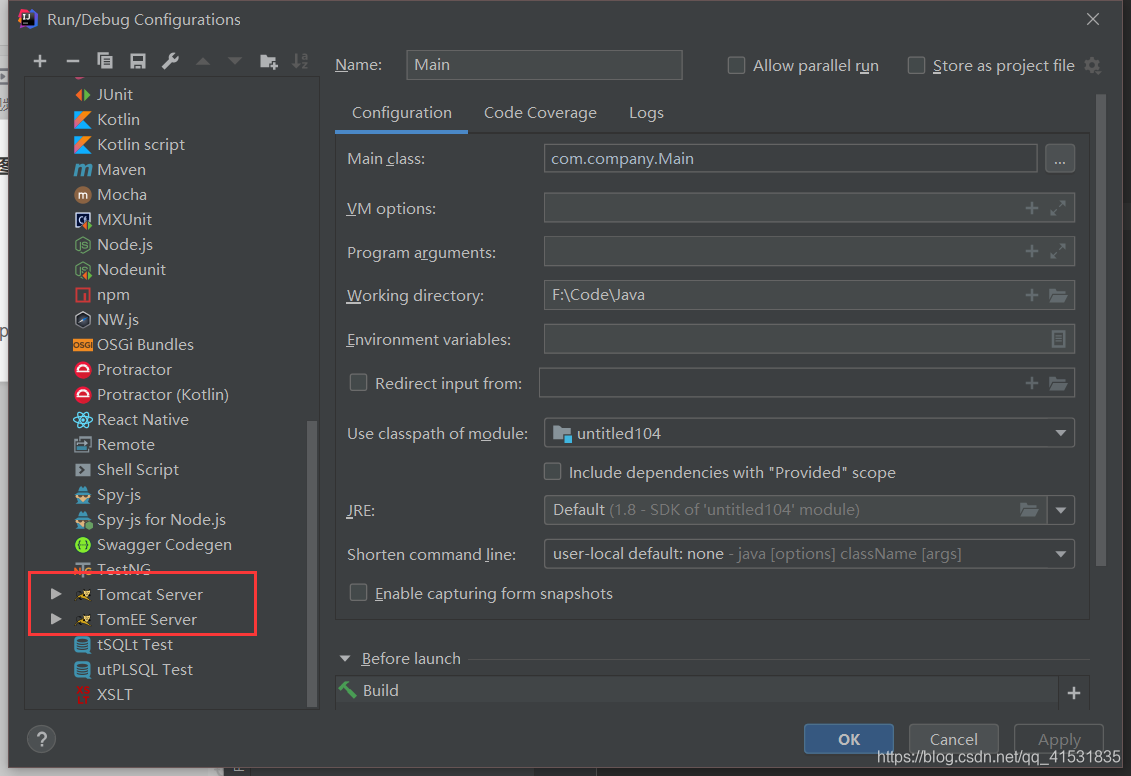Select MXUnit entry
The width and height of the screenshot is (1131, 776).
(x=113, y=219)
